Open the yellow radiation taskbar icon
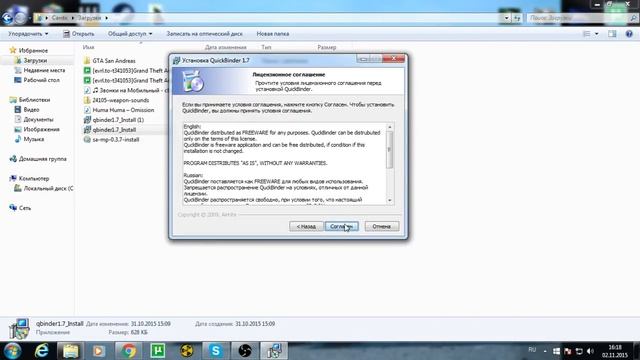This screenshot has width=640, height=360. [x=187, y=351]
